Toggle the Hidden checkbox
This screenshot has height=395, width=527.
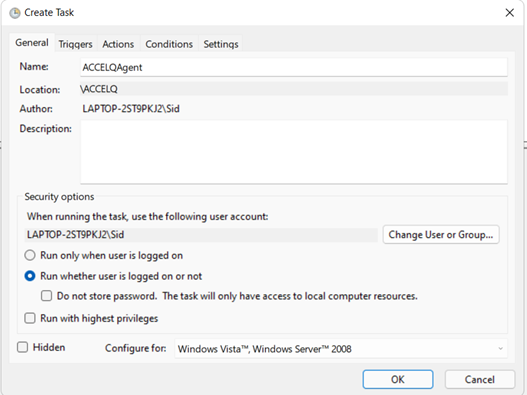[x=23, y=347]
